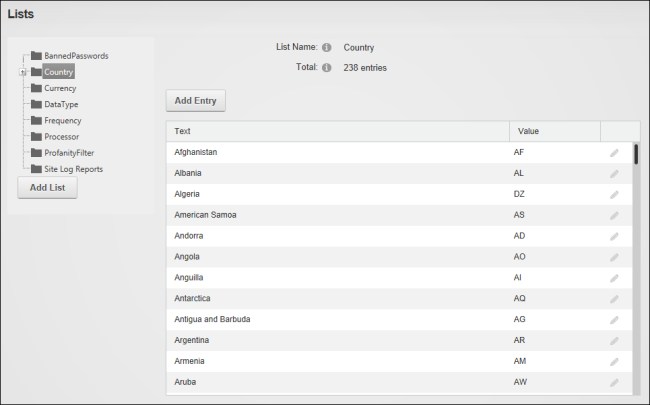
Task: Click the Anguilla text cell
Action: pos(338,278)
